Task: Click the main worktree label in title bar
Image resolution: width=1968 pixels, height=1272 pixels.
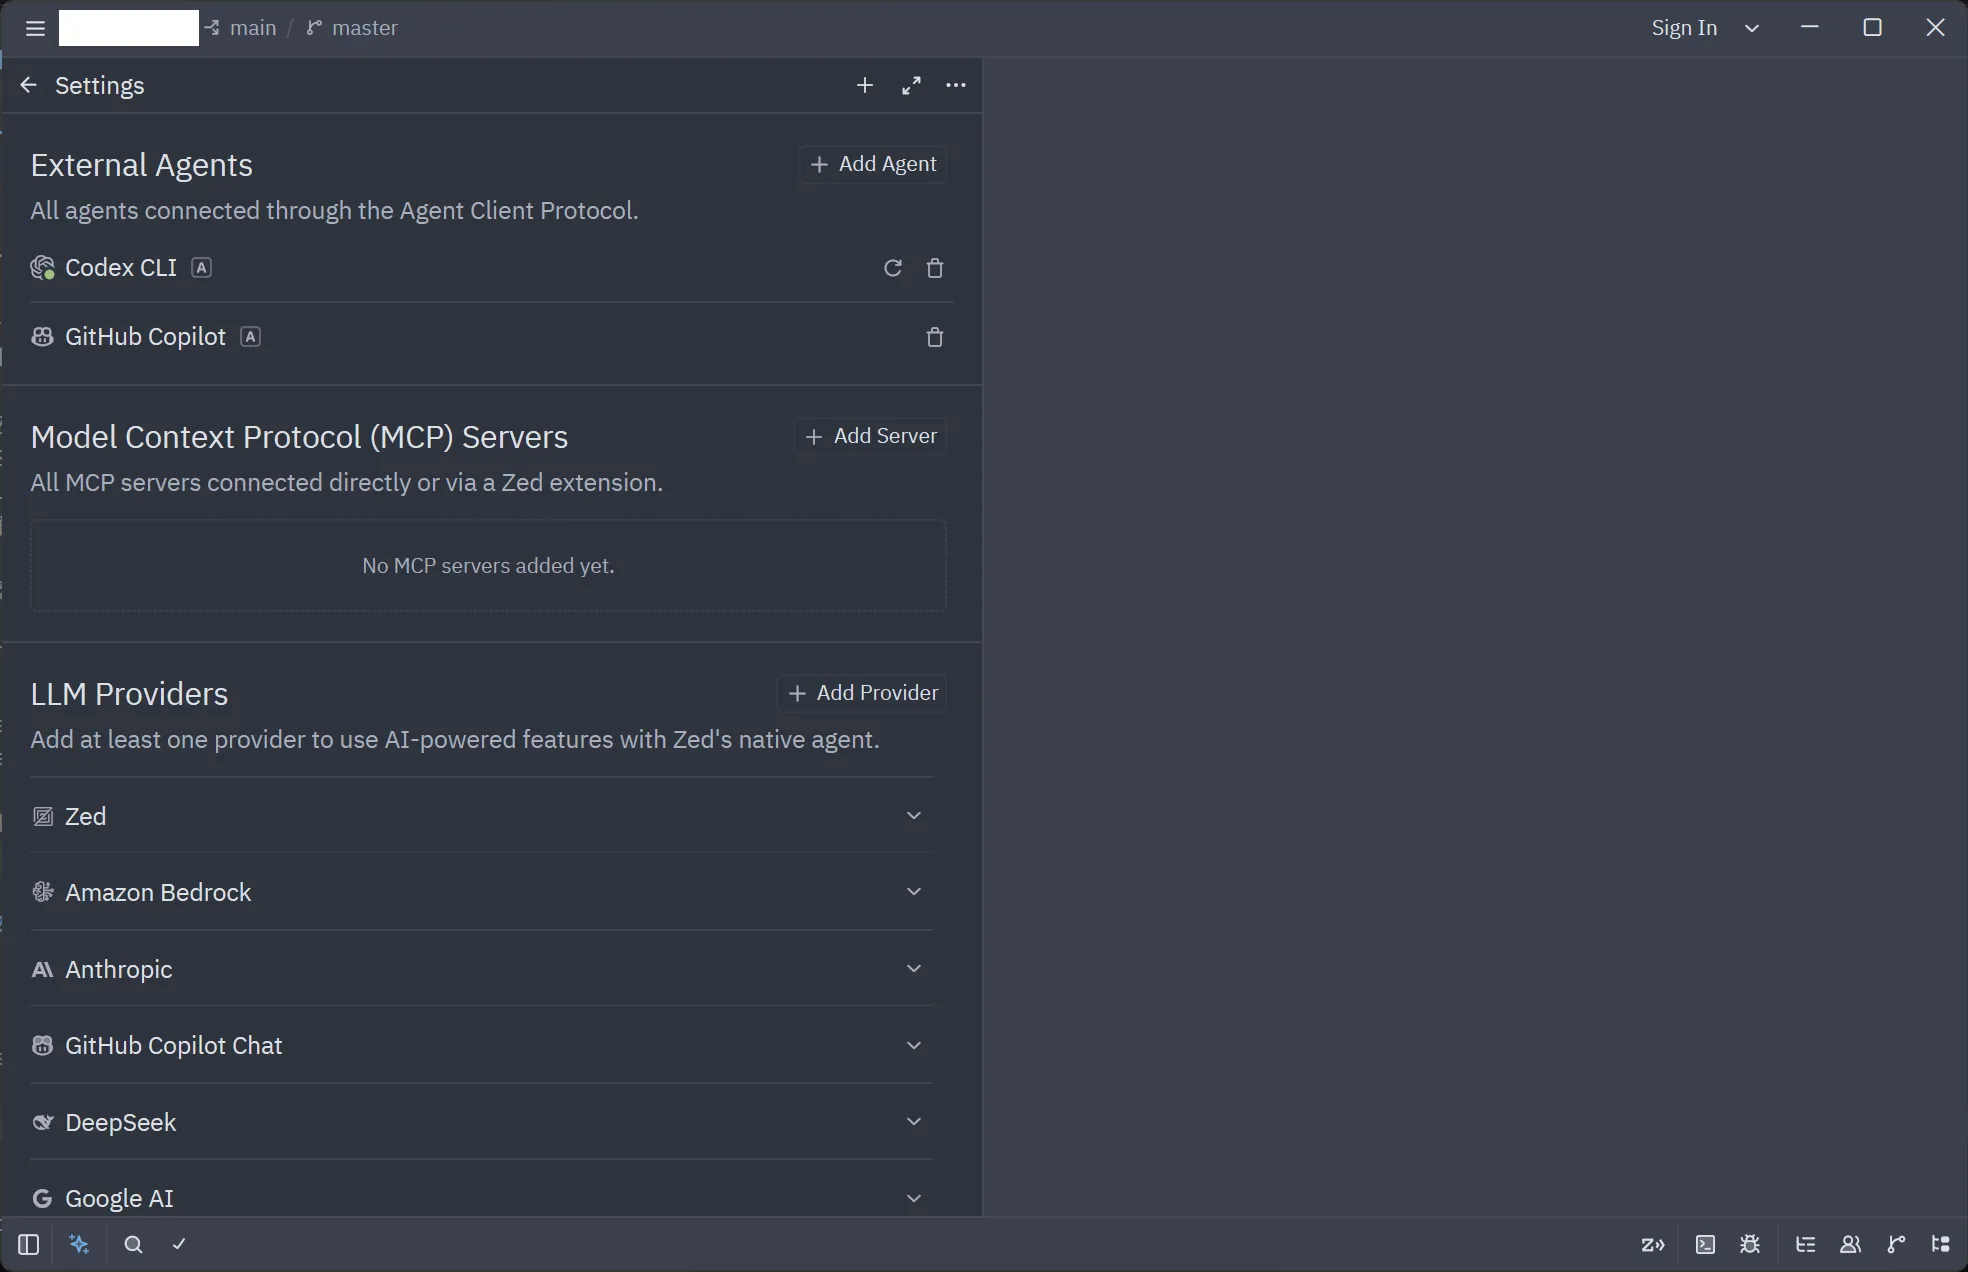Action: pyautogui.click(x=241, y=28)
